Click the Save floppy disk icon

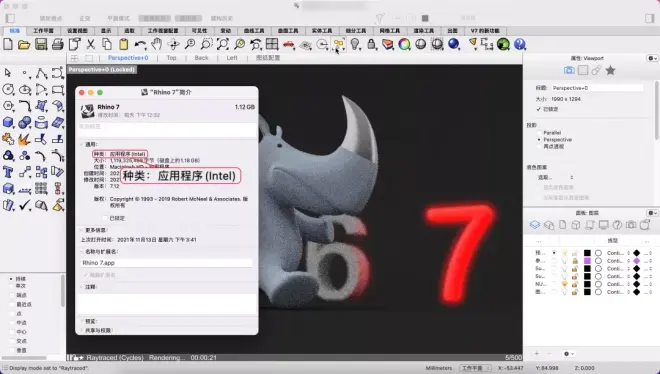[x=41, y=44]
